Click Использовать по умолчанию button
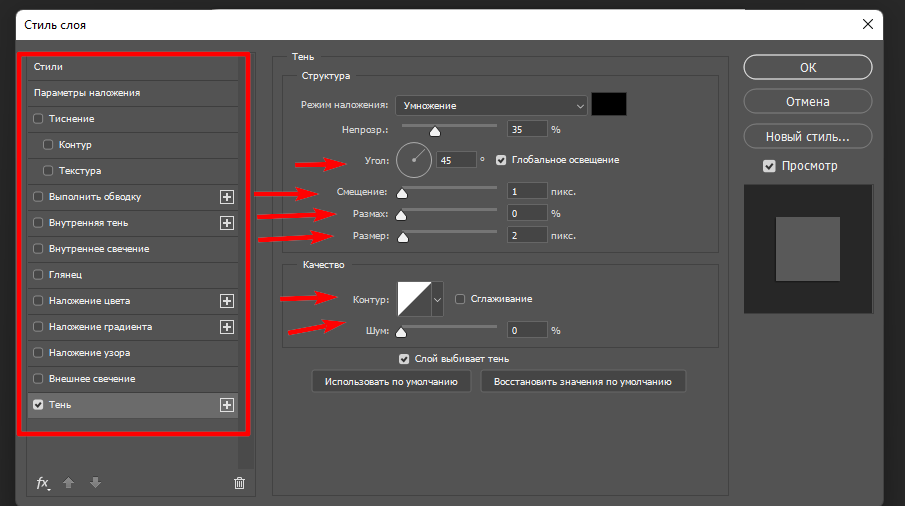The width and height of the screenshot is (905, 506). [x=391, y=382]
